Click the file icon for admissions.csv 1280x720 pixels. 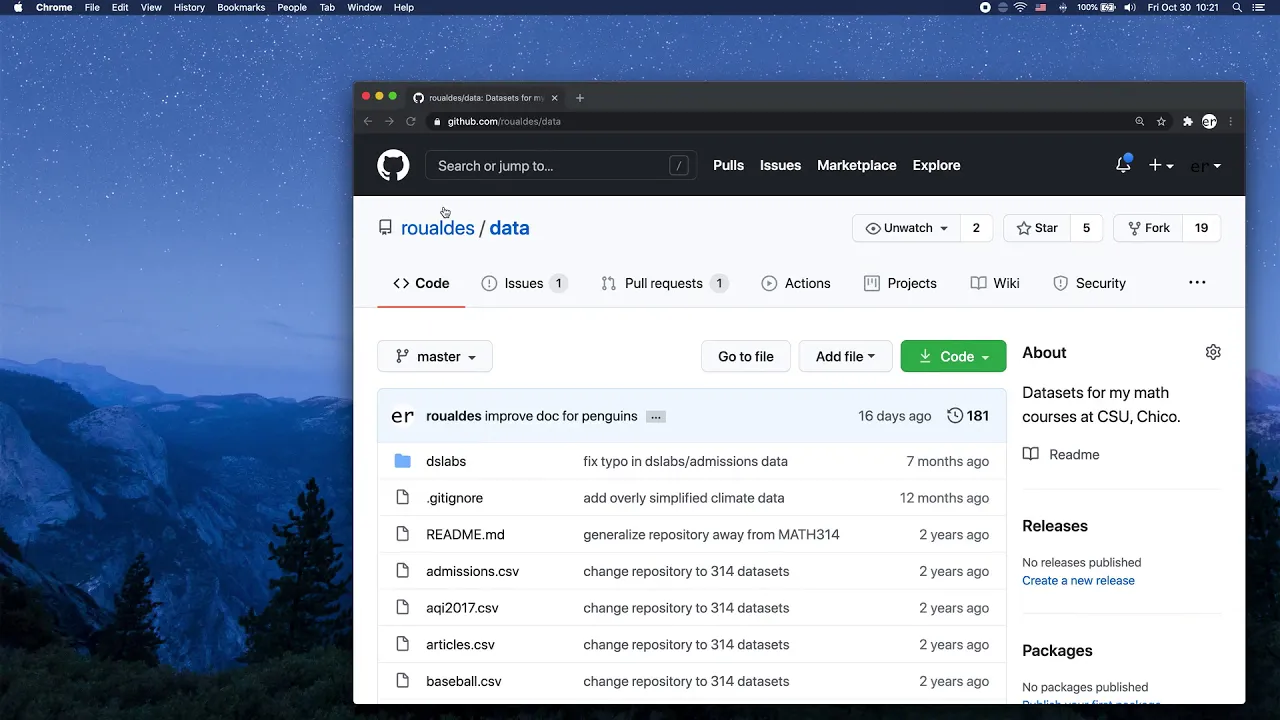tap(402, 571)
